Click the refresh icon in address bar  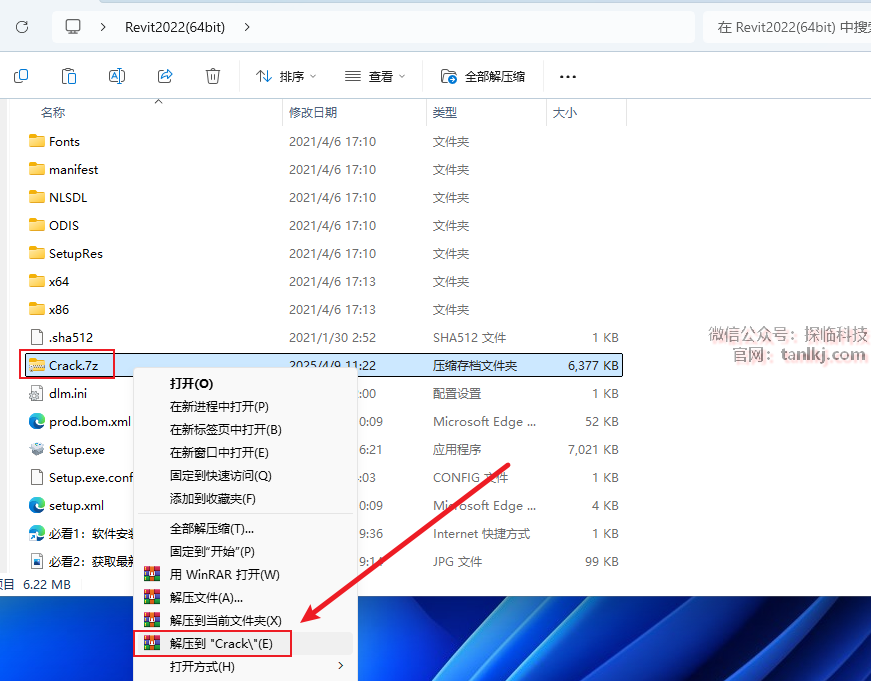pyautogui.click(x=22, y=27)
